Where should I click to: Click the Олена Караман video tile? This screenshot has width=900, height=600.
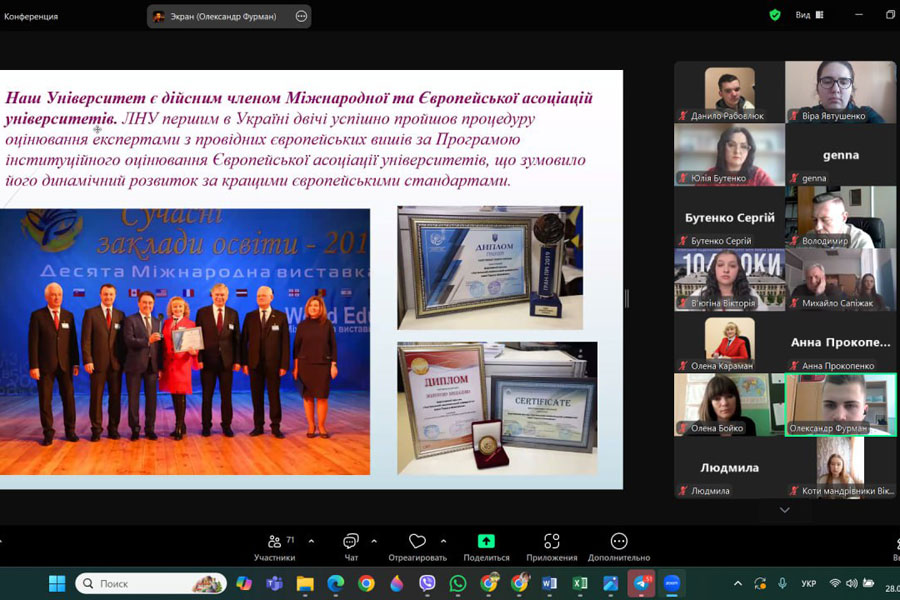(728, 342)
